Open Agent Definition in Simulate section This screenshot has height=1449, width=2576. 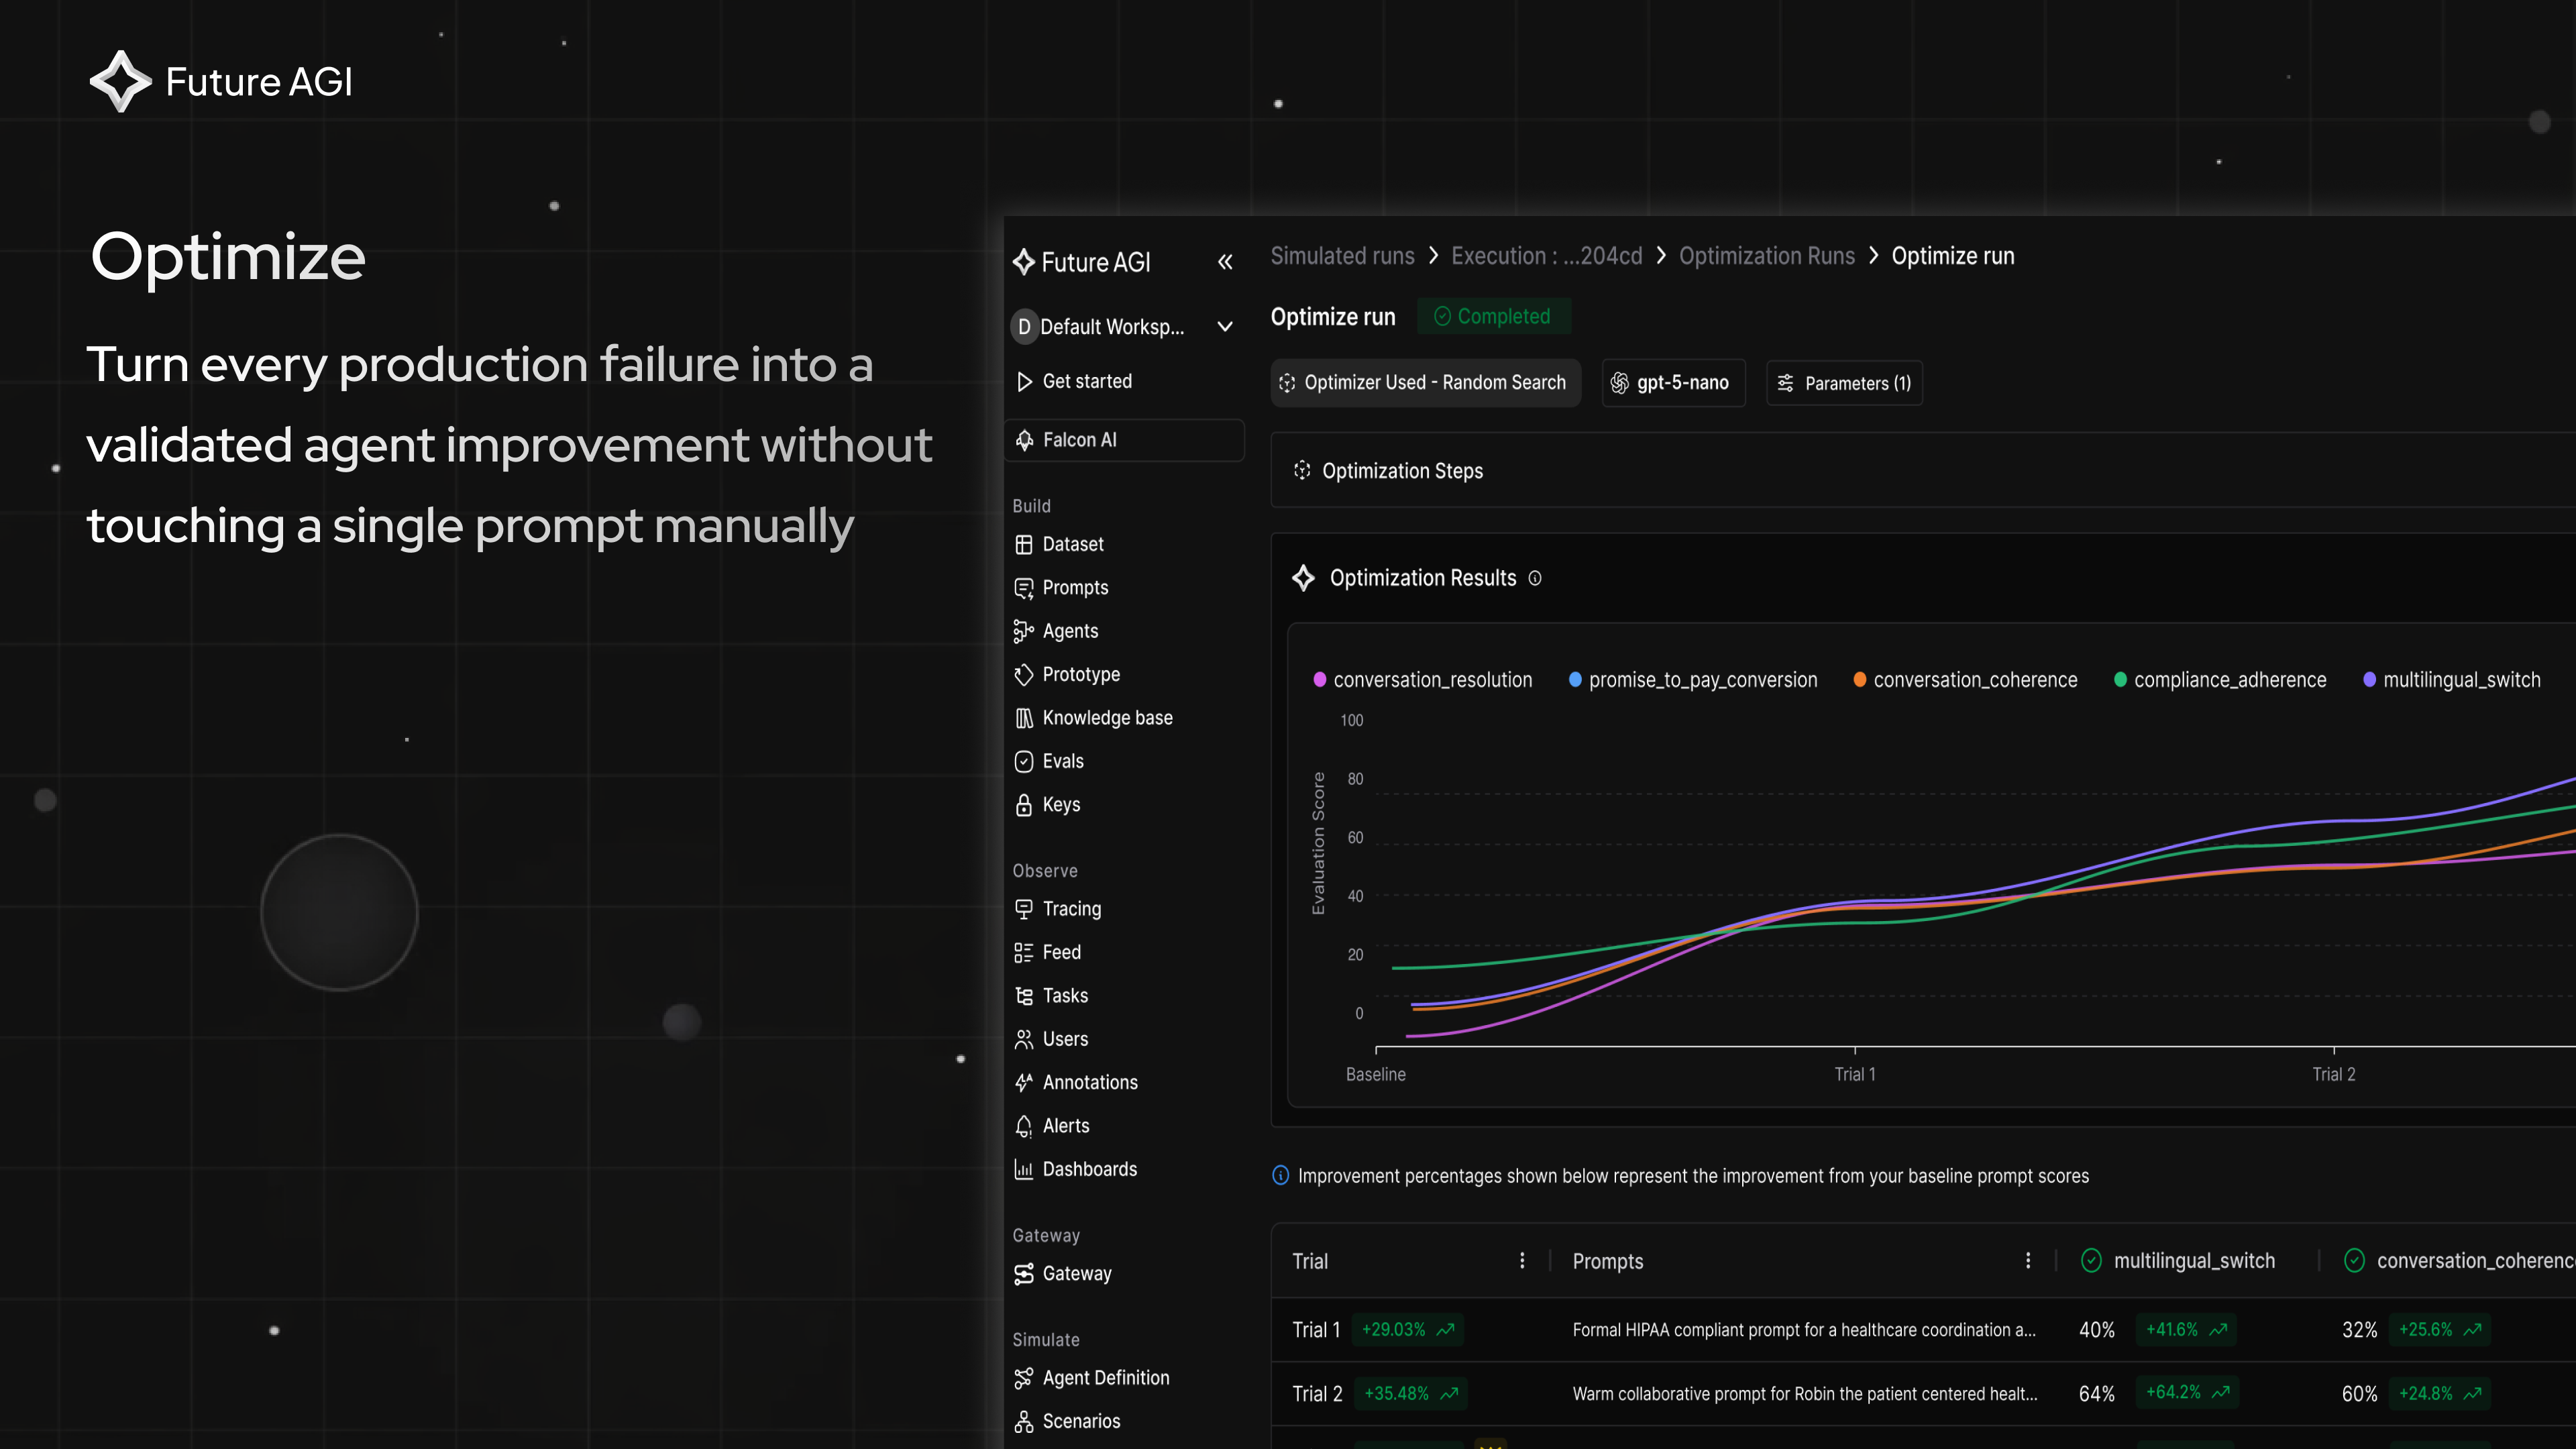tap(1091, 1379)
